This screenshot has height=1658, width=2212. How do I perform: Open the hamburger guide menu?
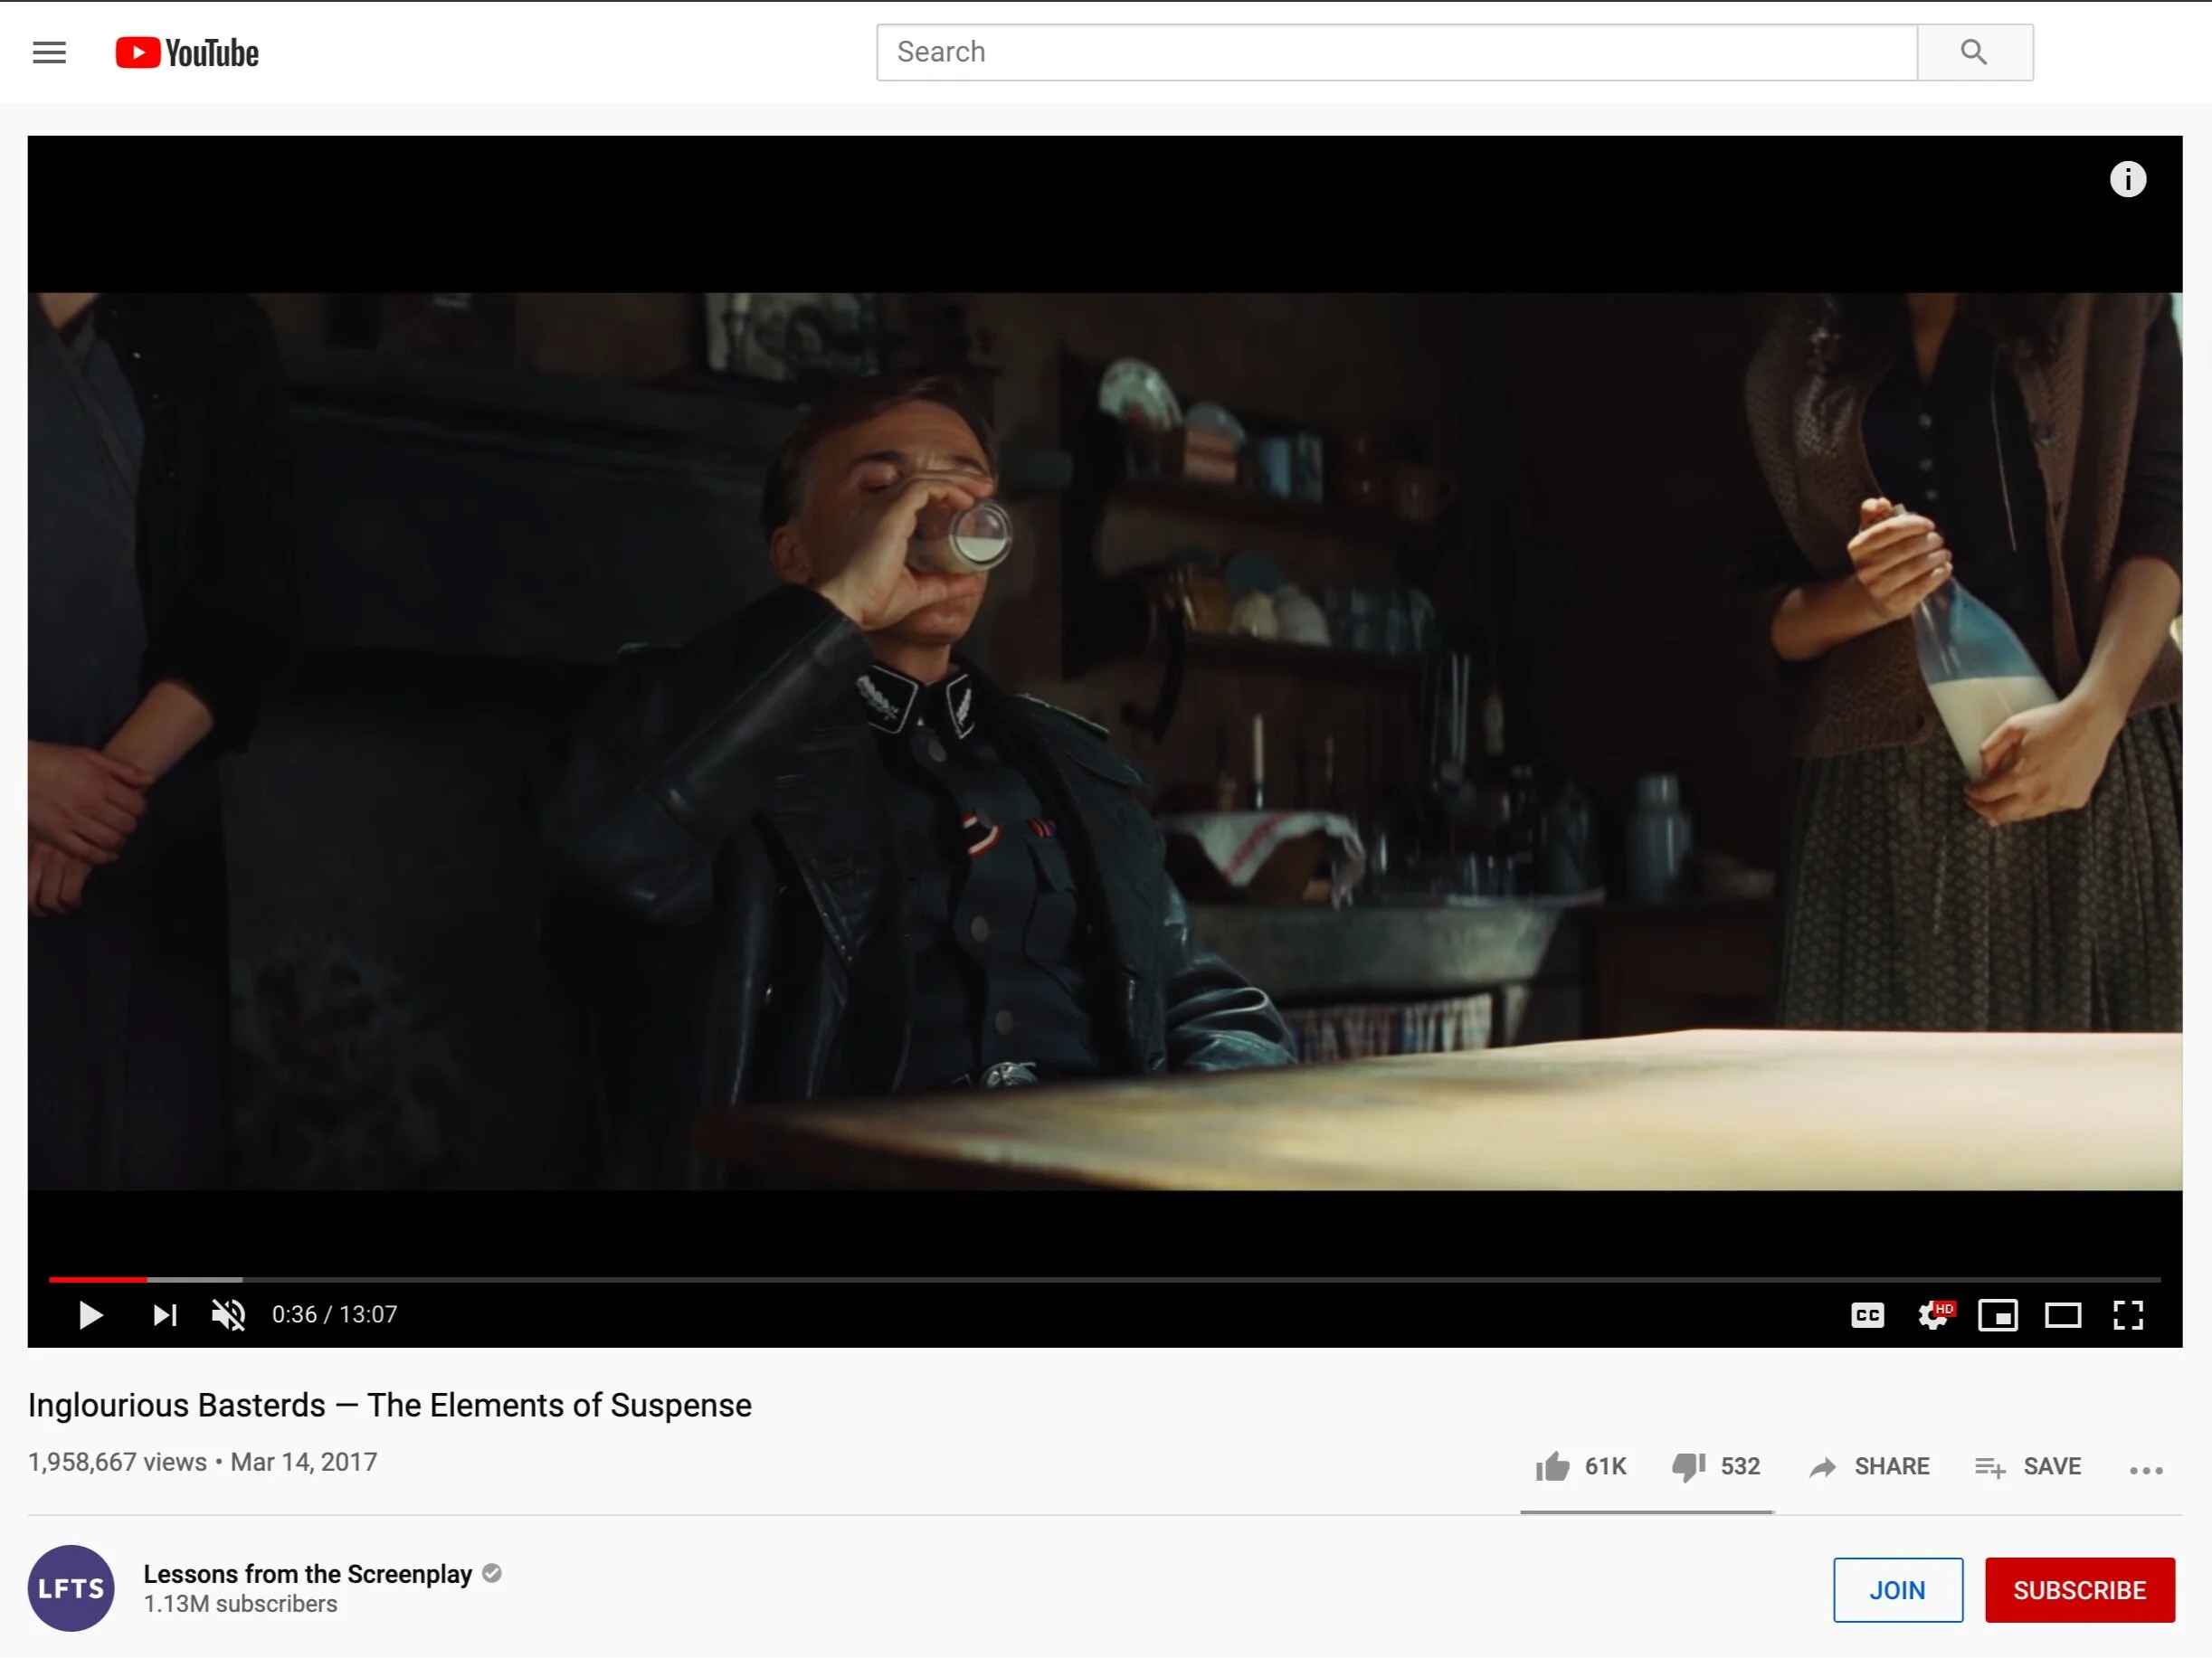click(x=49, y=52)
